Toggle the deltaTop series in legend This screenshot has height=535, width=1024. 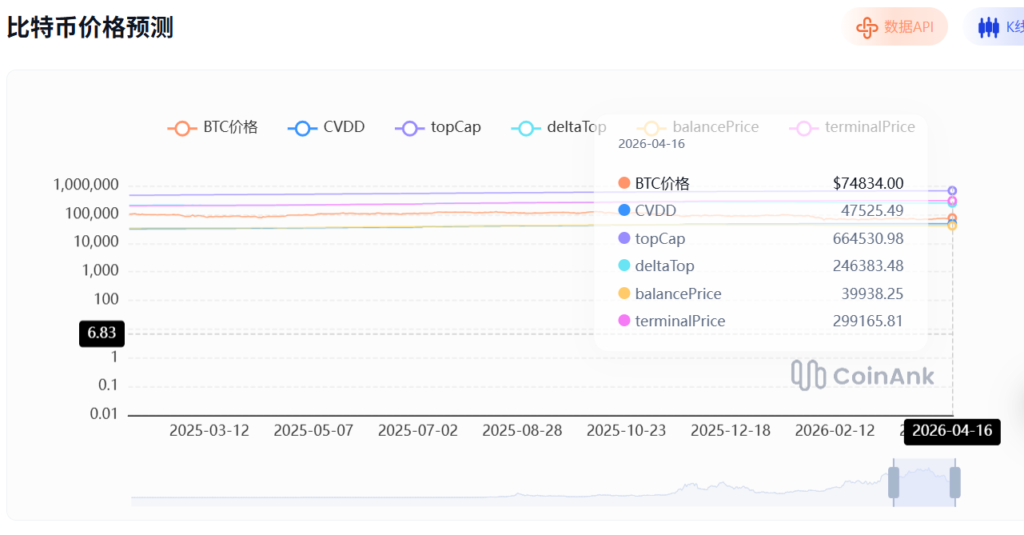(559, 128)
